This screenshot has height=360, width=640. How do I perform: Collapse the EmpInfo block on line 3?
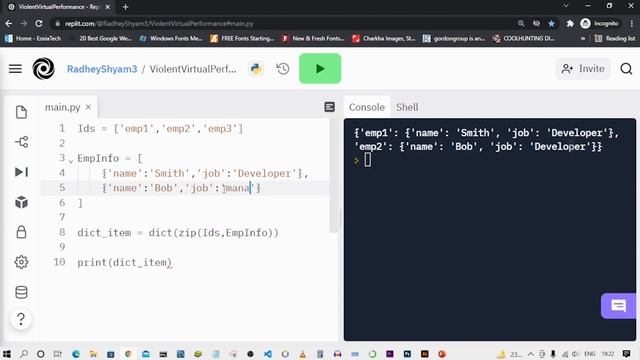(71, 162)
